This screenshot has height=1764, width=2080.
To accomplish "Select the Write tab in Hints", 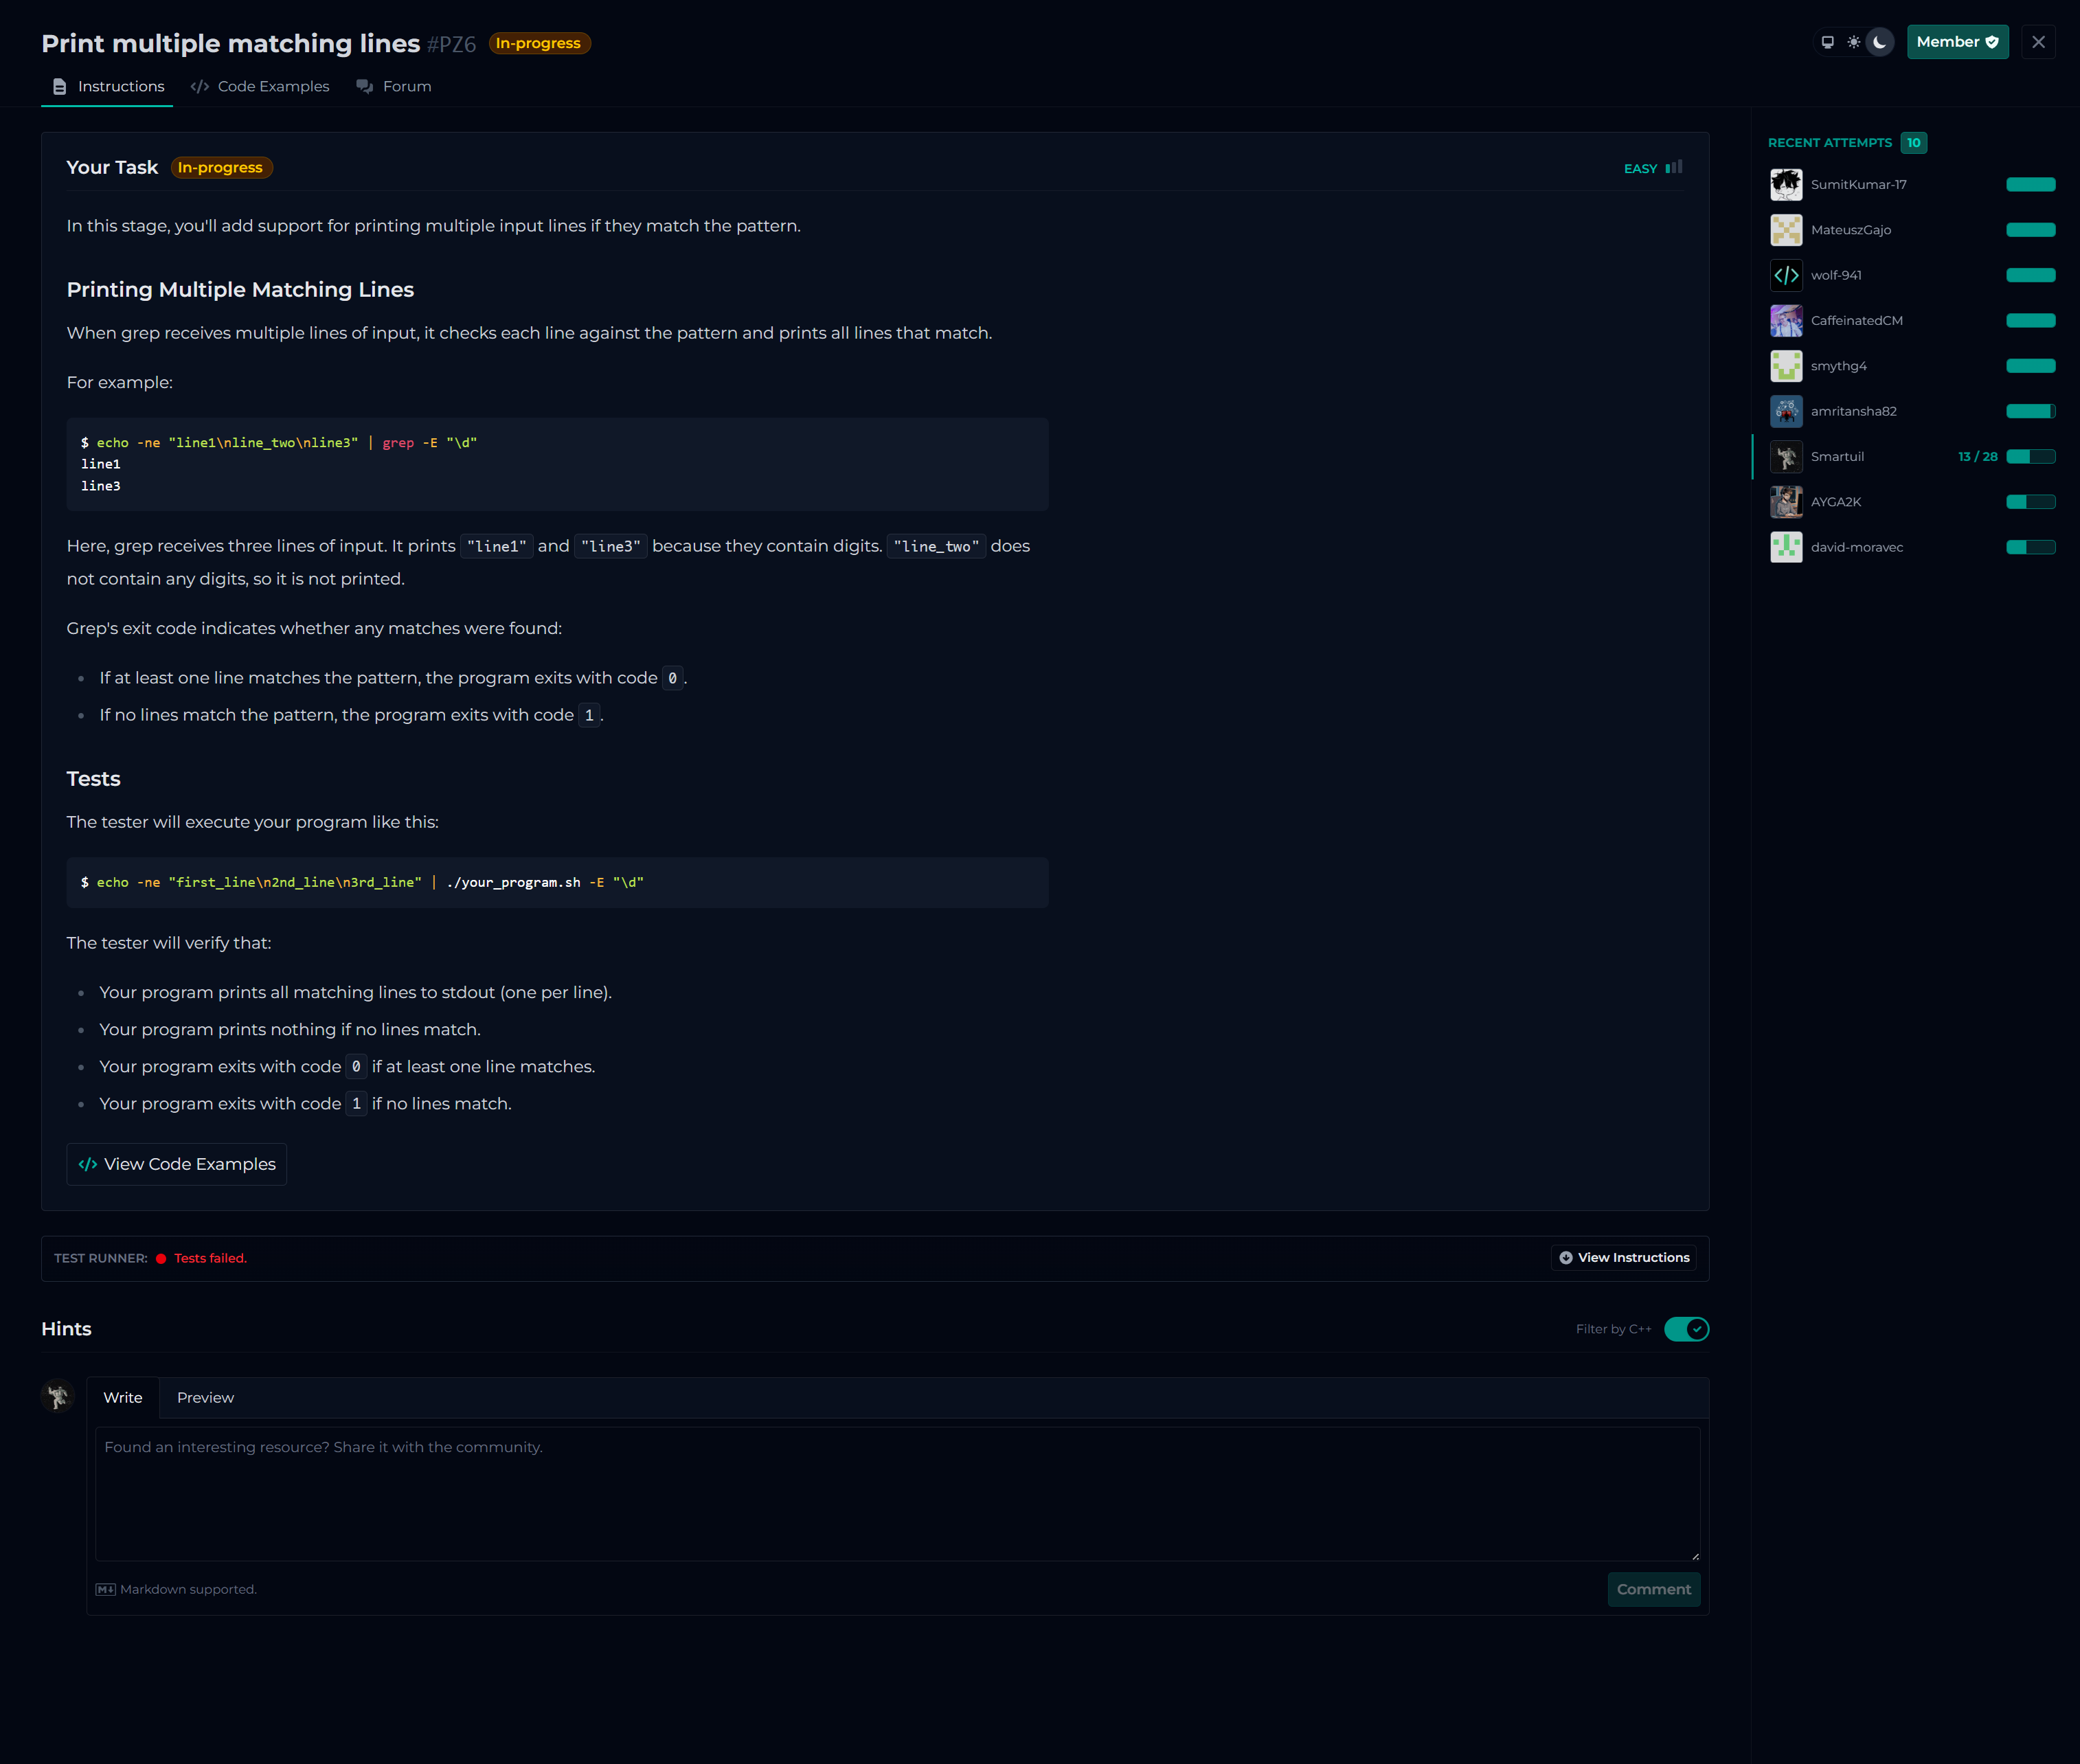I will tap(123, 1398).
